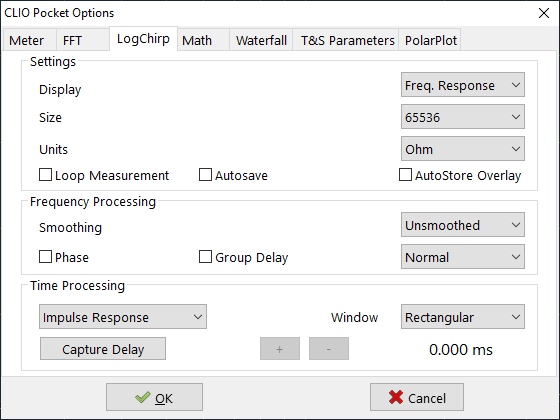
Task: Go to the Waterfall tab
Action: (261, 40)
